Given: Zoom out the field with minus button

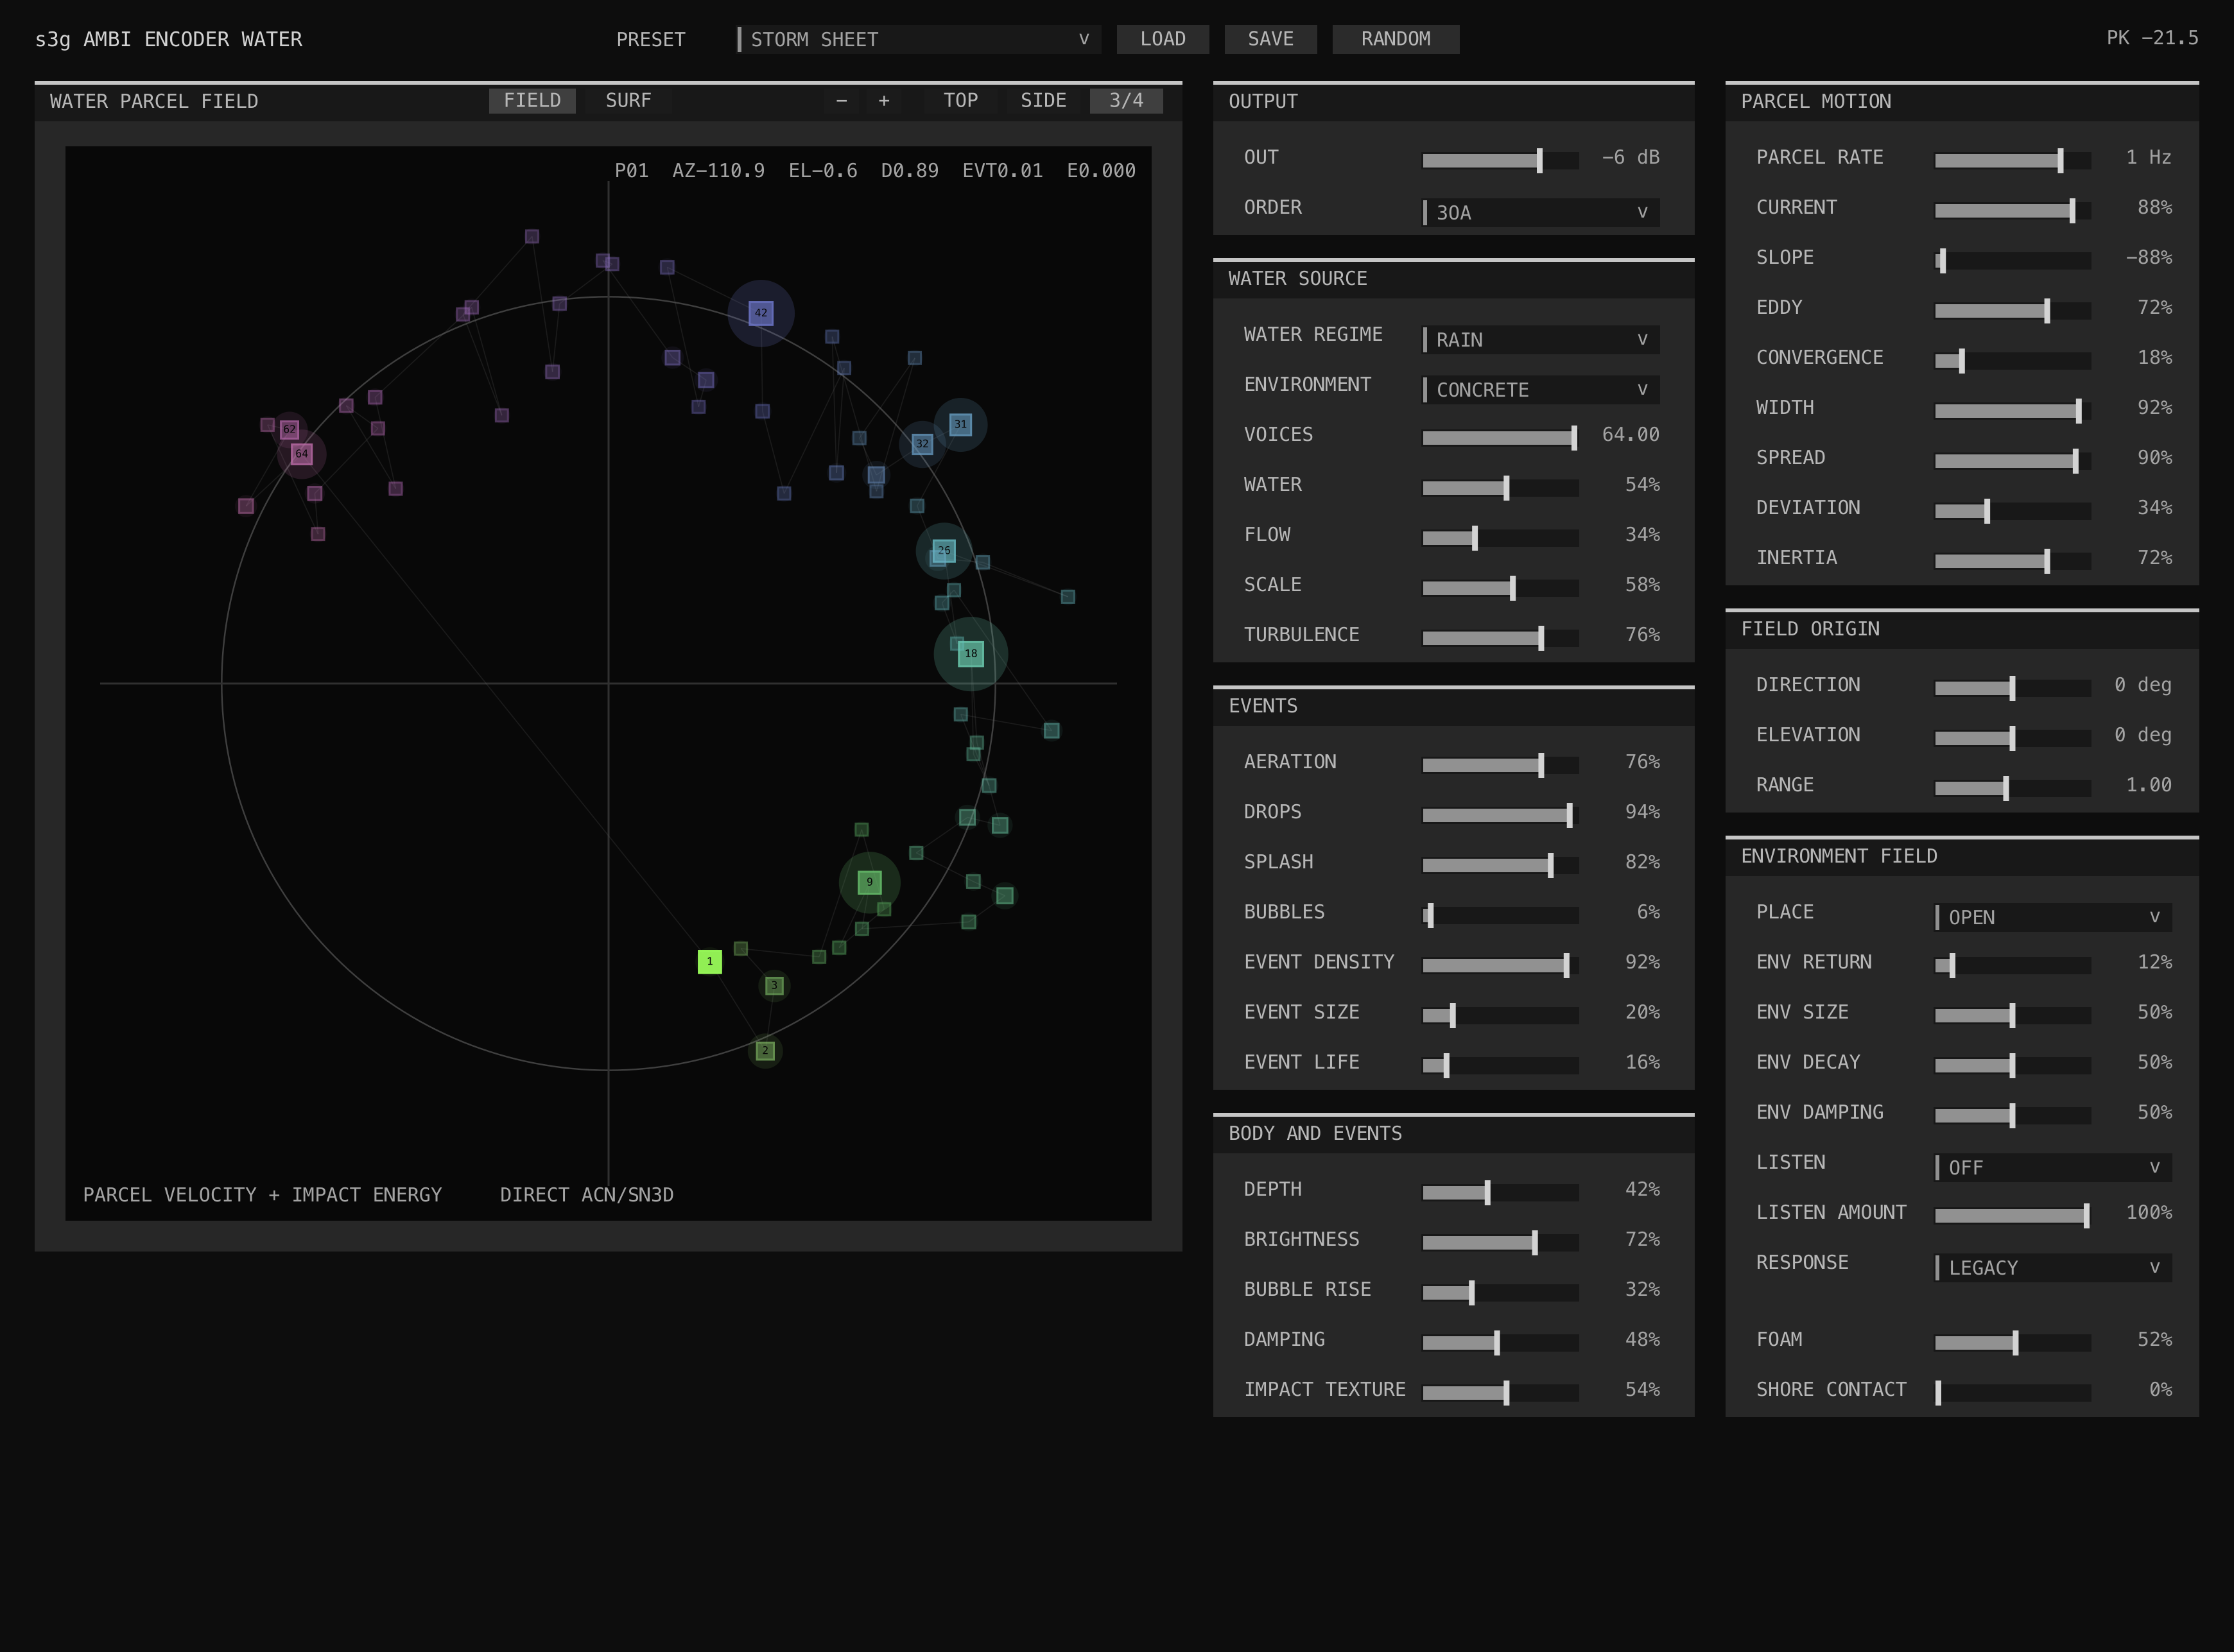Looking at the screenshot, I should point(842,101).
